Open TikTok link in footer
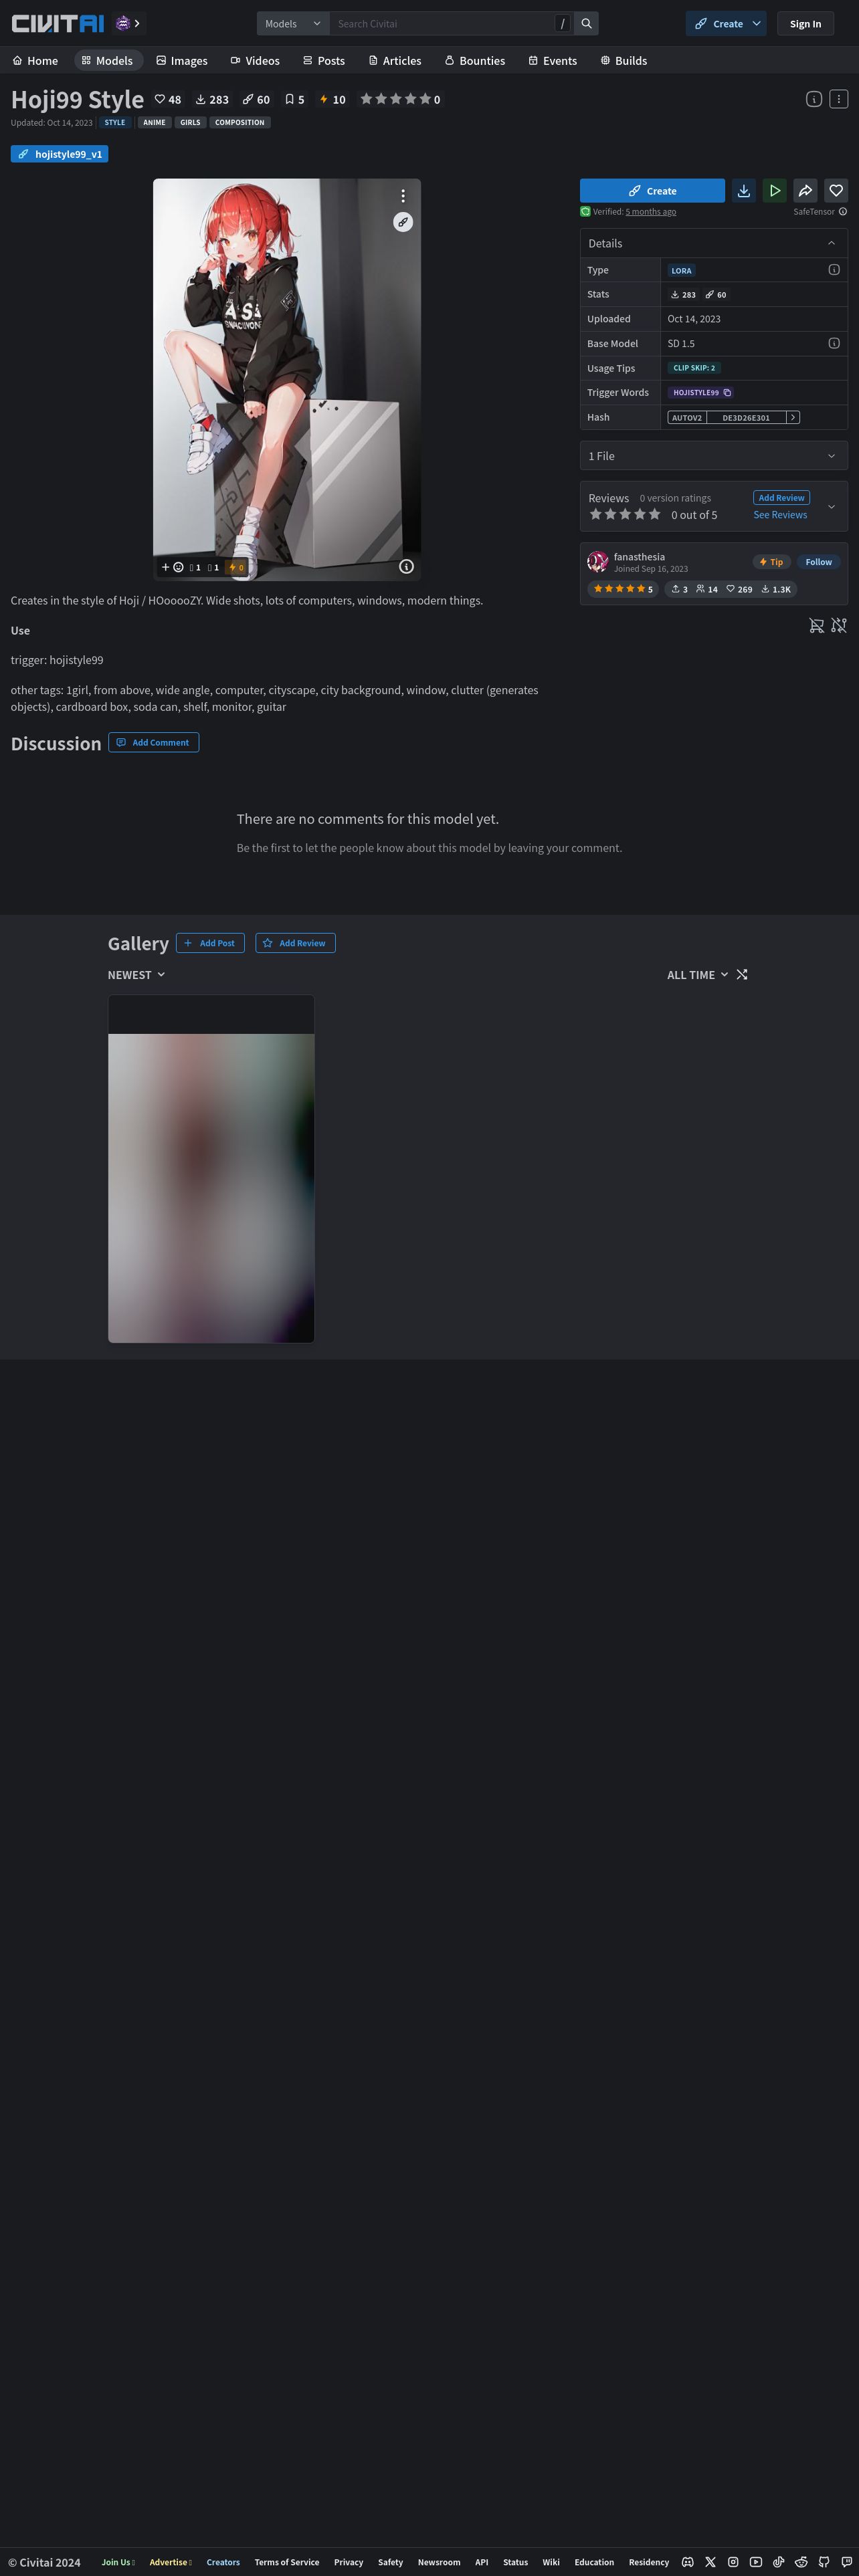Image resolution: width=859 pixels, height=2576 pixels. tap(779, 2562)
